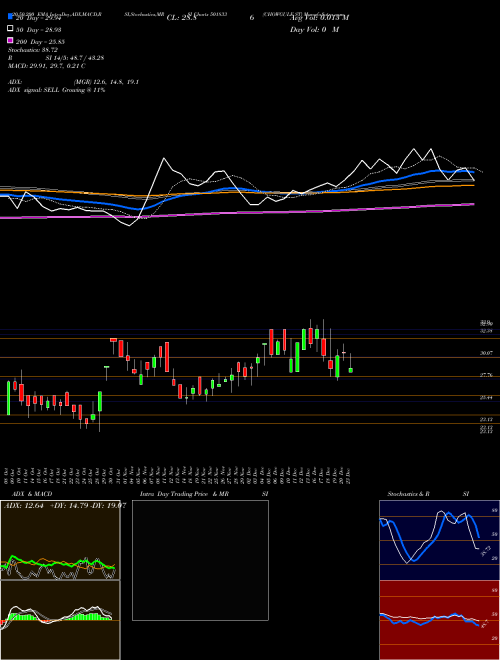Screen dimensions: 500x660
Task: Open the ADX indicator mini chart
Action: click(60, 540)
